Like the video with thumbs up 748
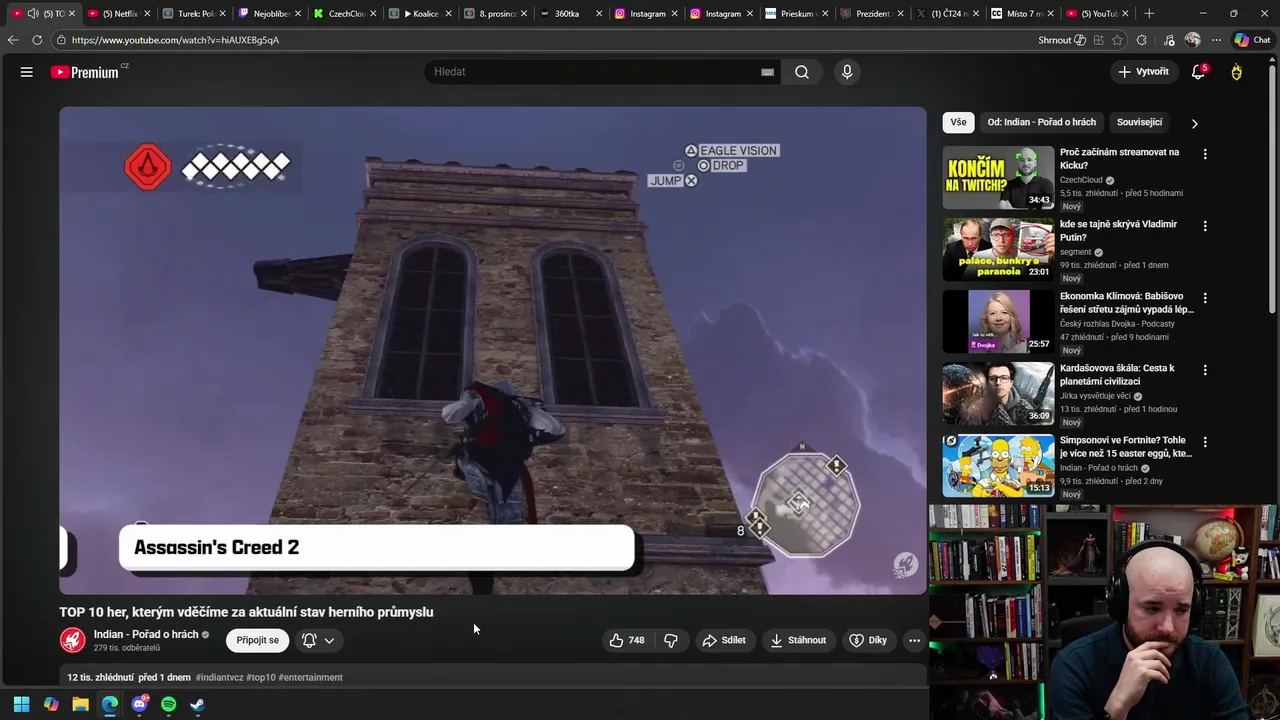Screen dimensions: 1280x720 [627, 640]
